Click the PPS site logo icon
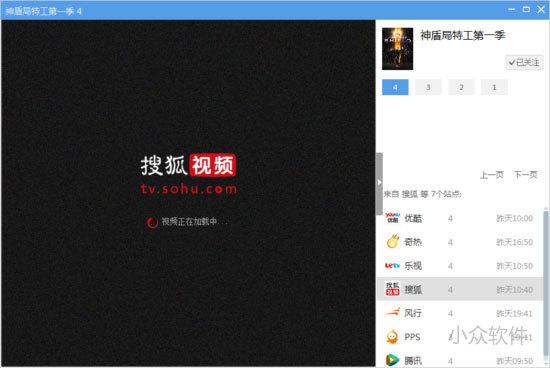 (392, 336)
